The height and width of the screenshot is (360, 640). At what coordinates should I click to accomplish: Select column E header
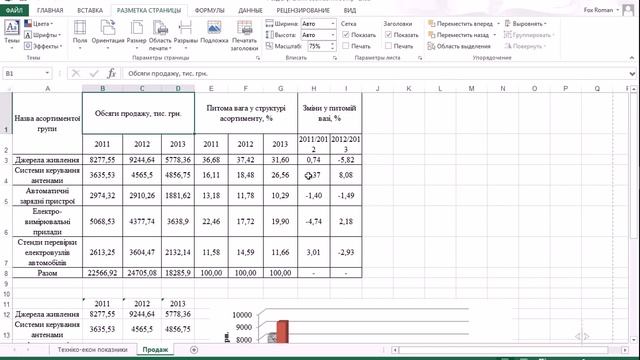click(211, 89)
